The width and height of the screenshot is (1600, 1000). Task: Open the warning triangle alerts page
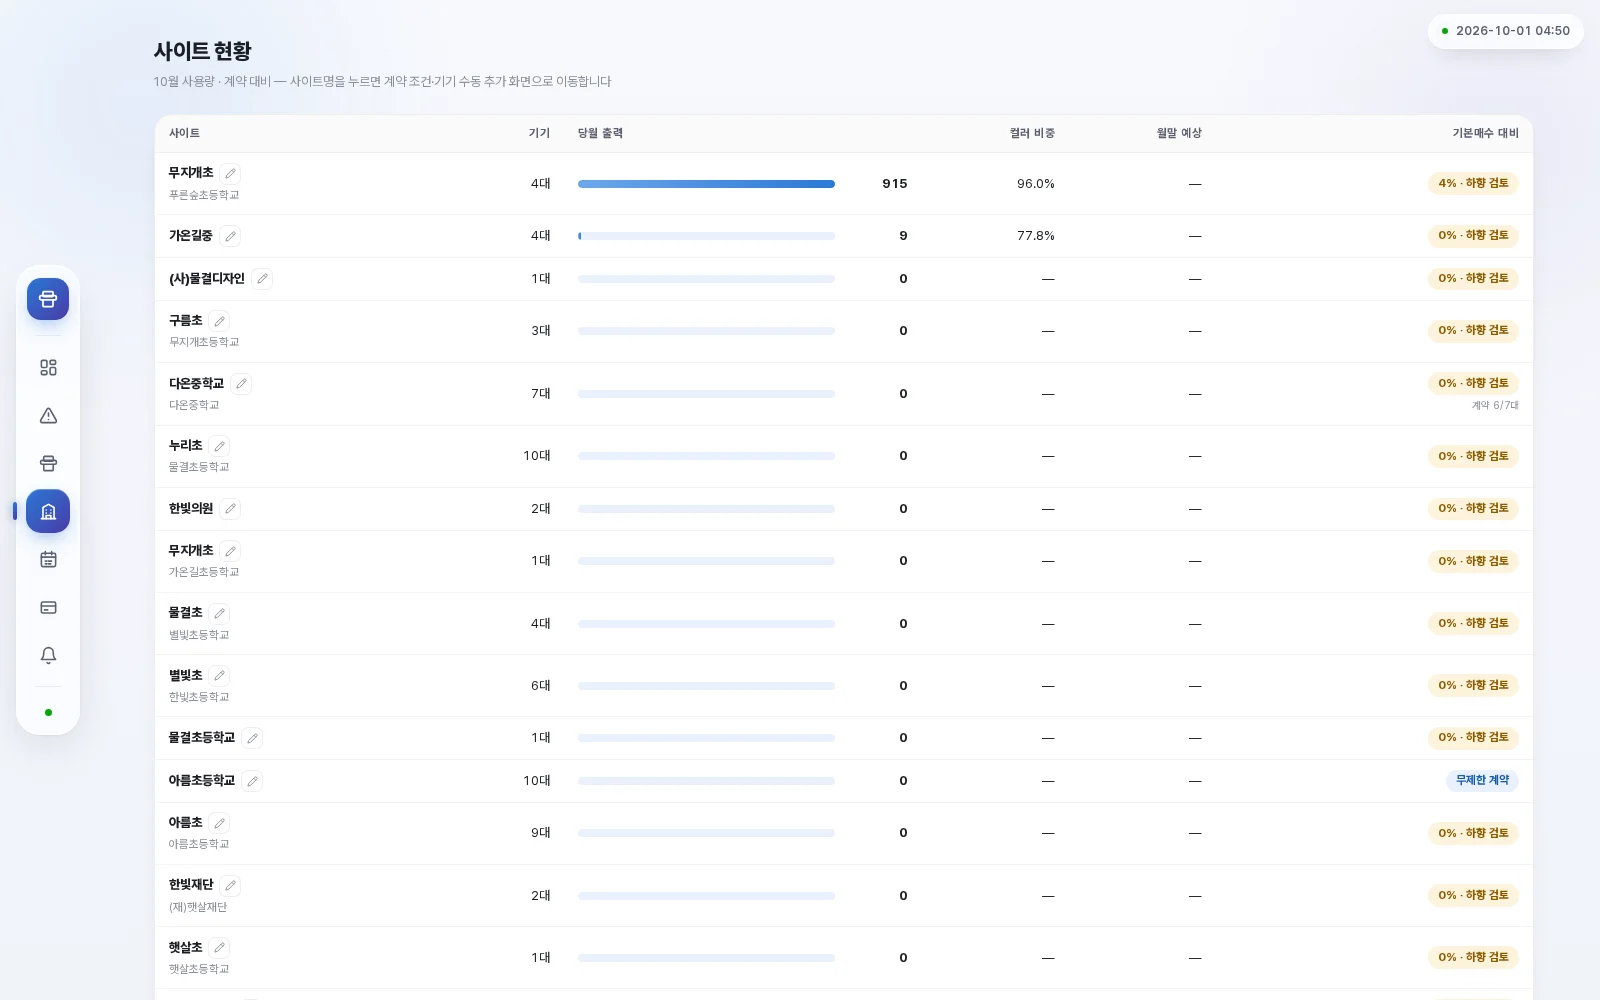pyautogui.click(x=48, y=416)
